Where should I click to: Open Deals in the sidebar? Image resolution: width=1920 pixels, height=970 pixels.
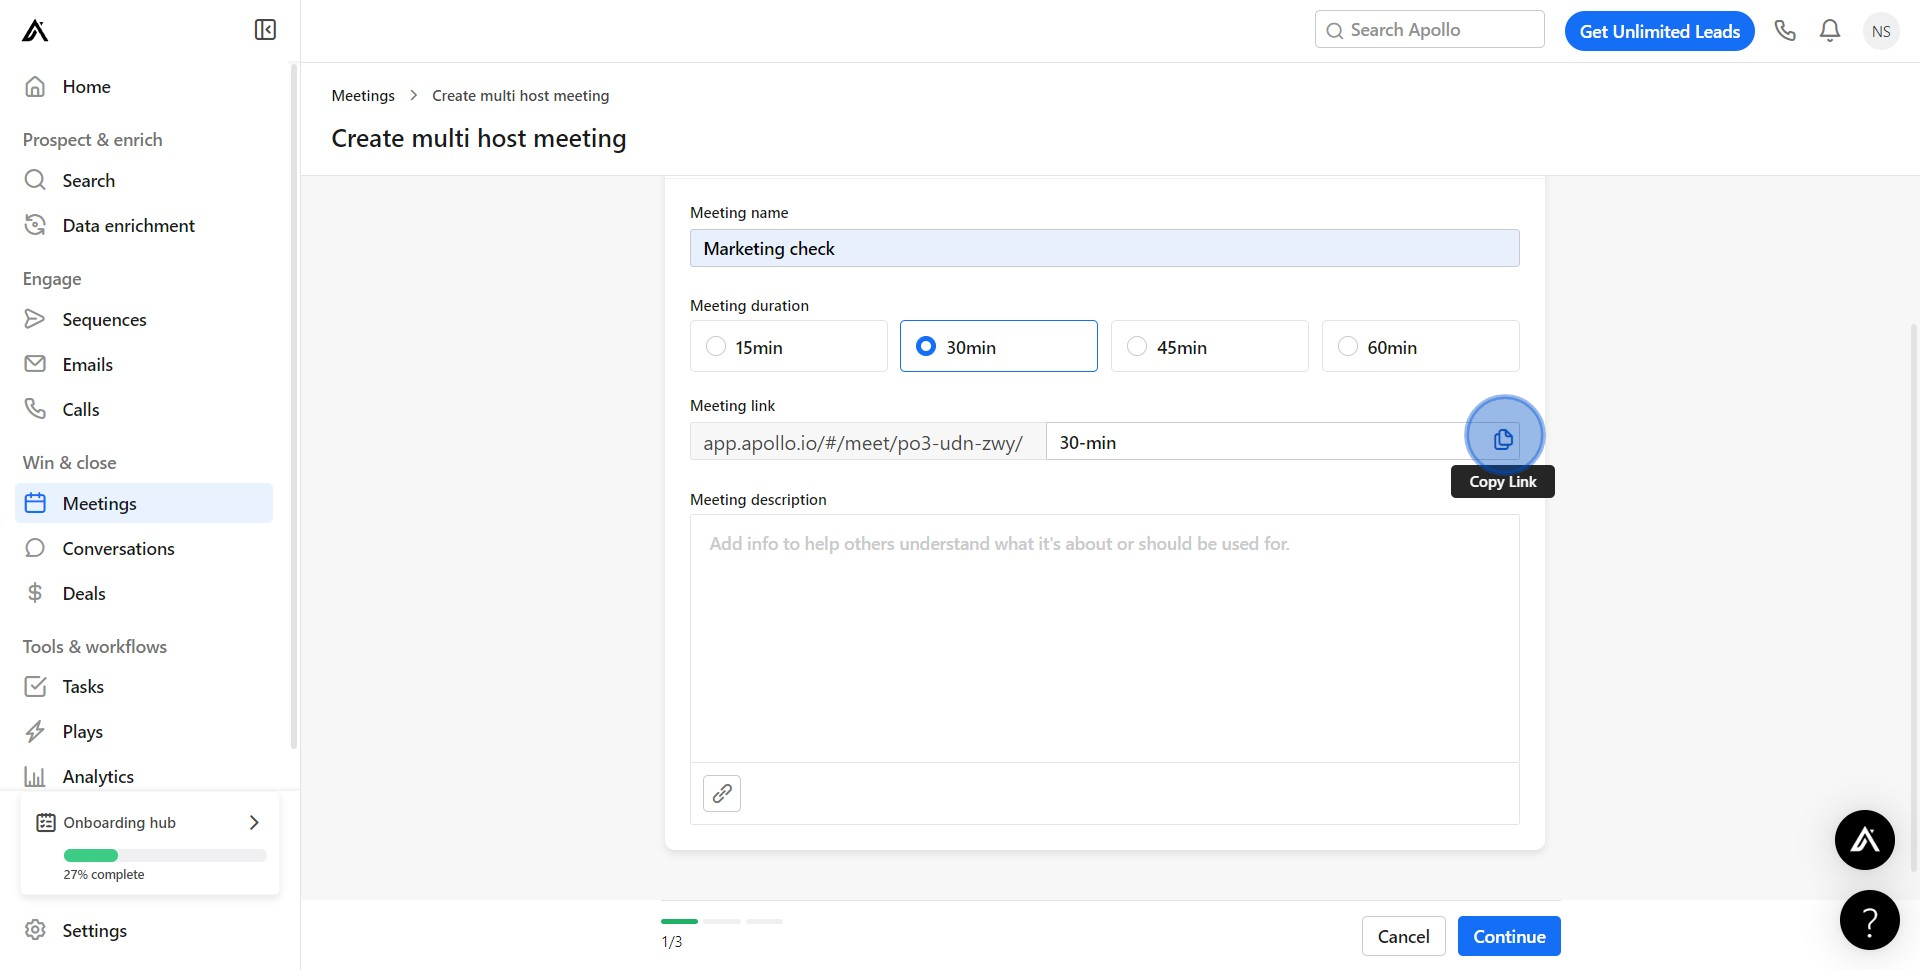pyautogui.click(x=144, y=593)
